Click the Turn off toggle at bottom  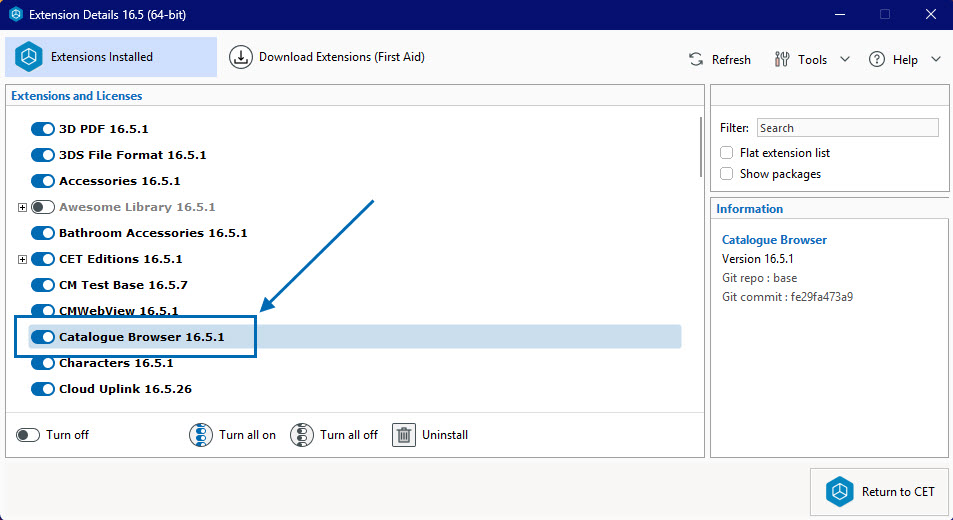coord(27,435)
